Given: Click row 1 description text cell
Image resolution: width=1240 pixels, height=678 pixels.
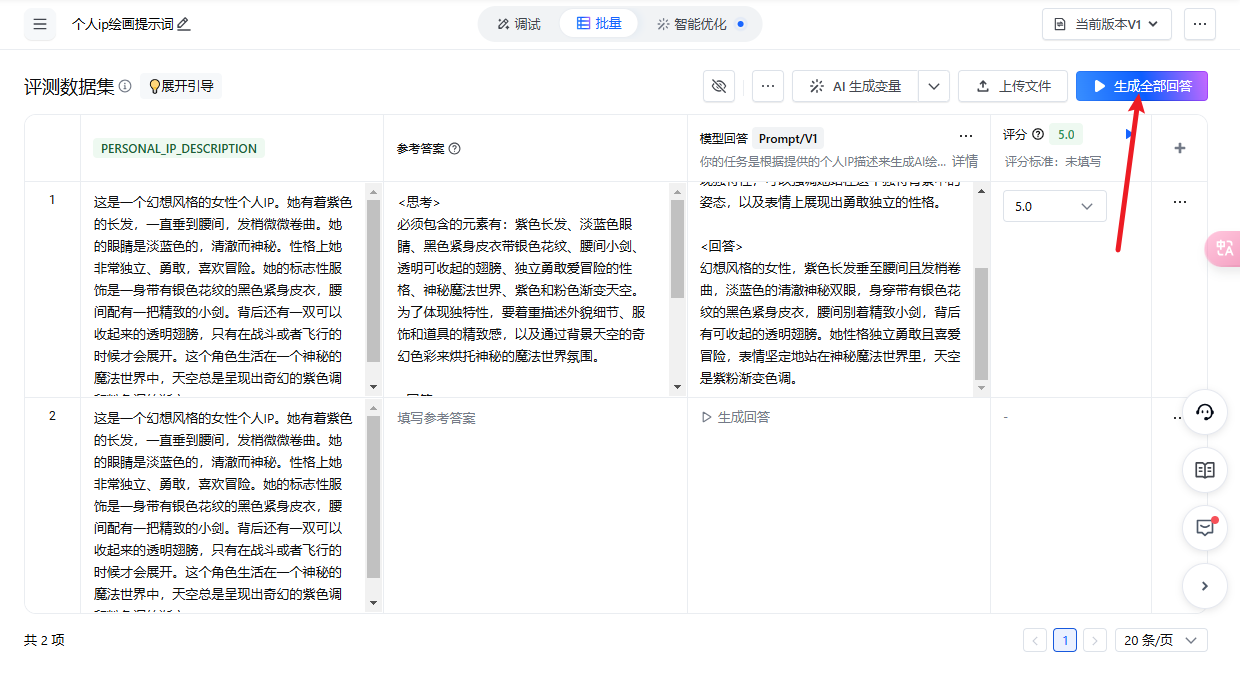Looking at the screenshot, I should pos(224,290).
